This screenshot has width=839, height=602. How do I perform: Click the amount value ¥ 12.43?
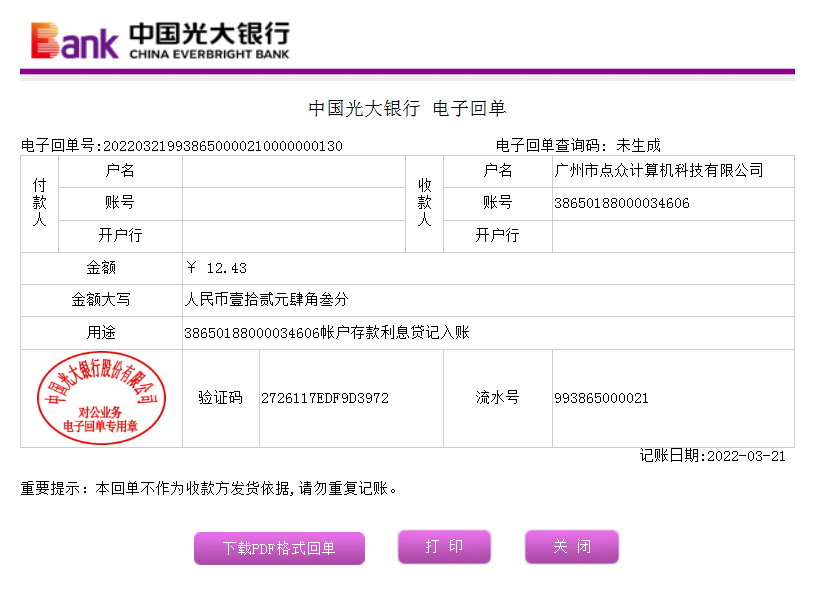(217, 268)
